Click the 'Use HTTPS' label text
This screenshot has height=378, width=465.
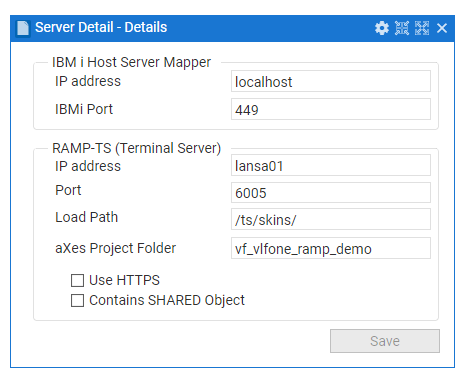point(124,280)
